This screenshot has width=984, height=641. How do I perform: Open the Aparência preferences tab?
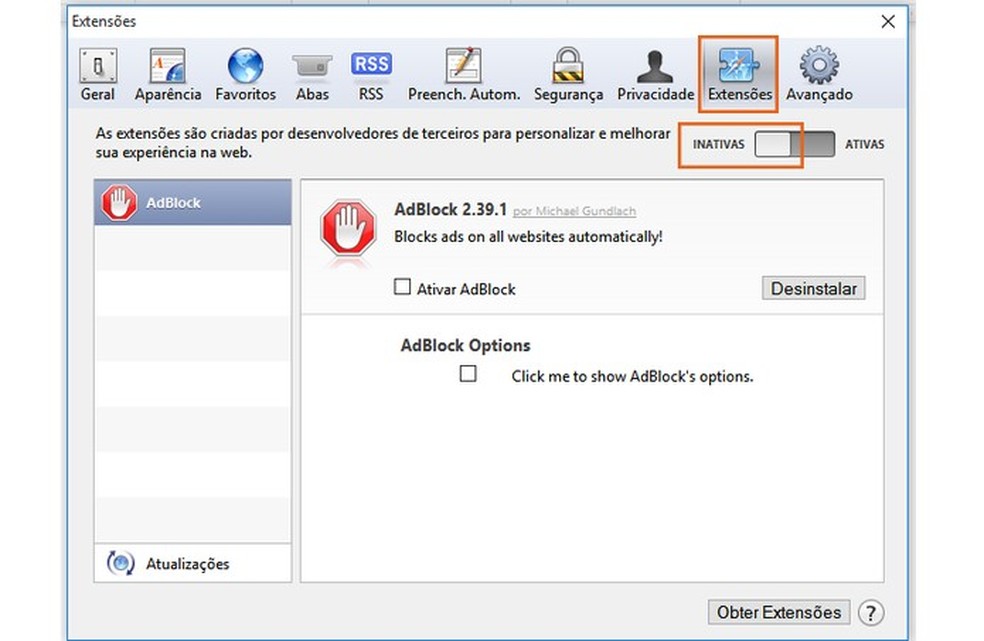pyautogui.click(x=168, y=75)
